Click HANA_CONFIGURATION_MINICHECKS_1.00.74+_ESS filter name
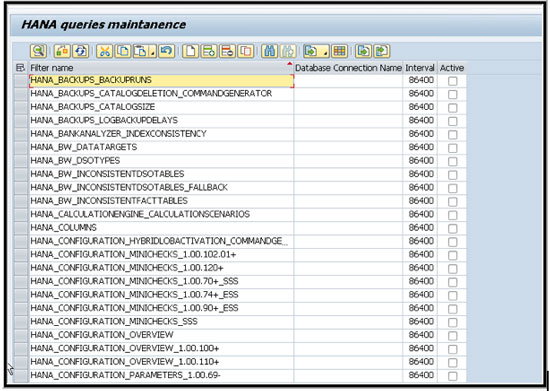Viewport: 550px width, 391px height. (134, 295)
